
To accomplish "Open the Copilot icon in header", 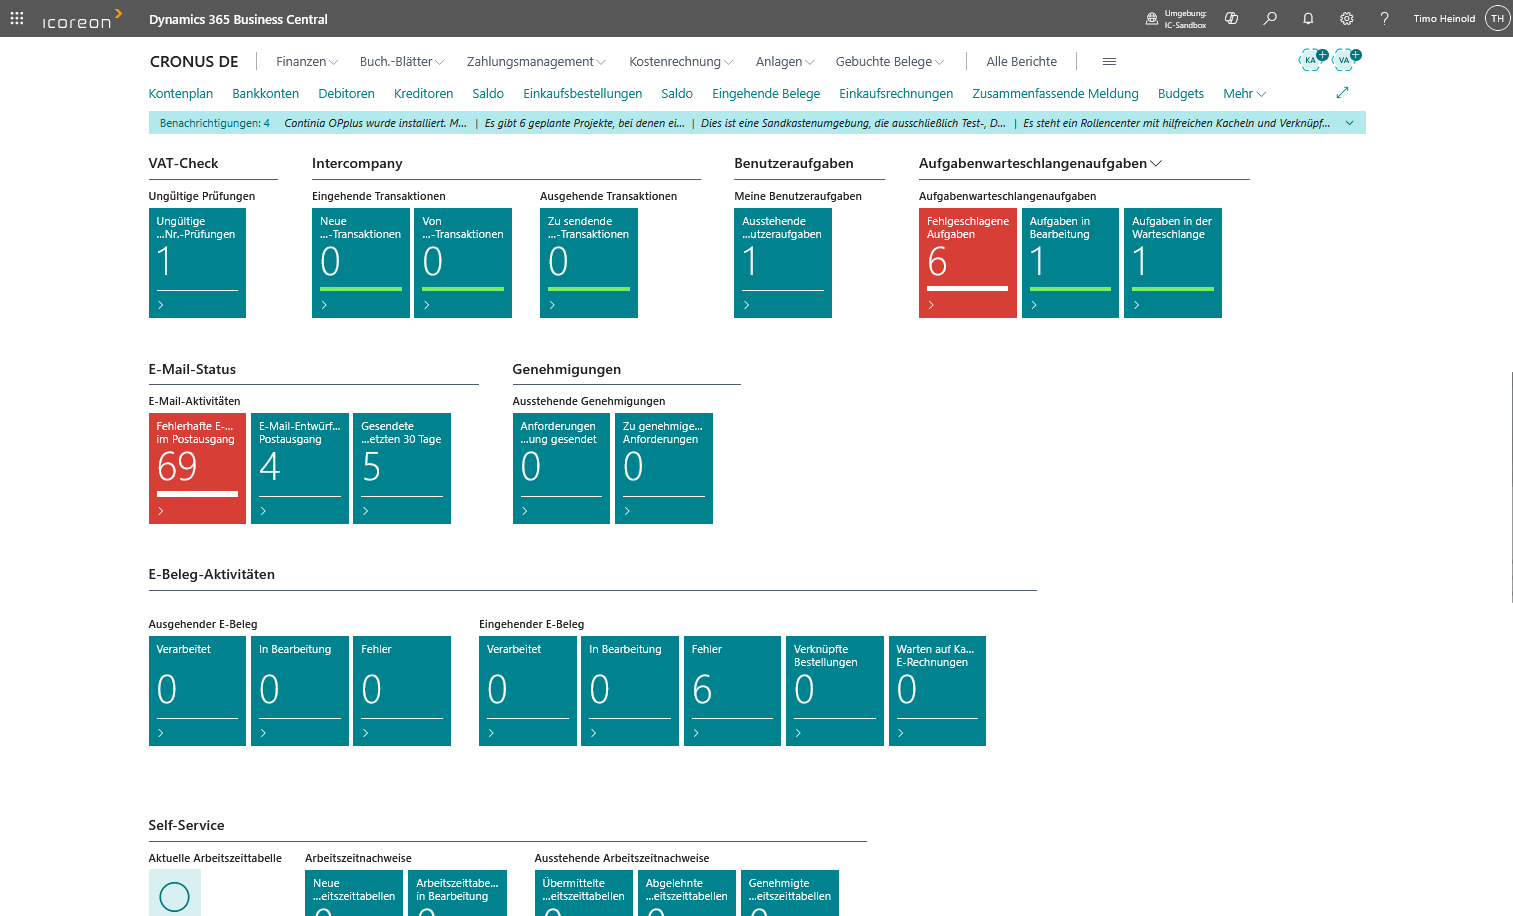I will (1231, 18).
